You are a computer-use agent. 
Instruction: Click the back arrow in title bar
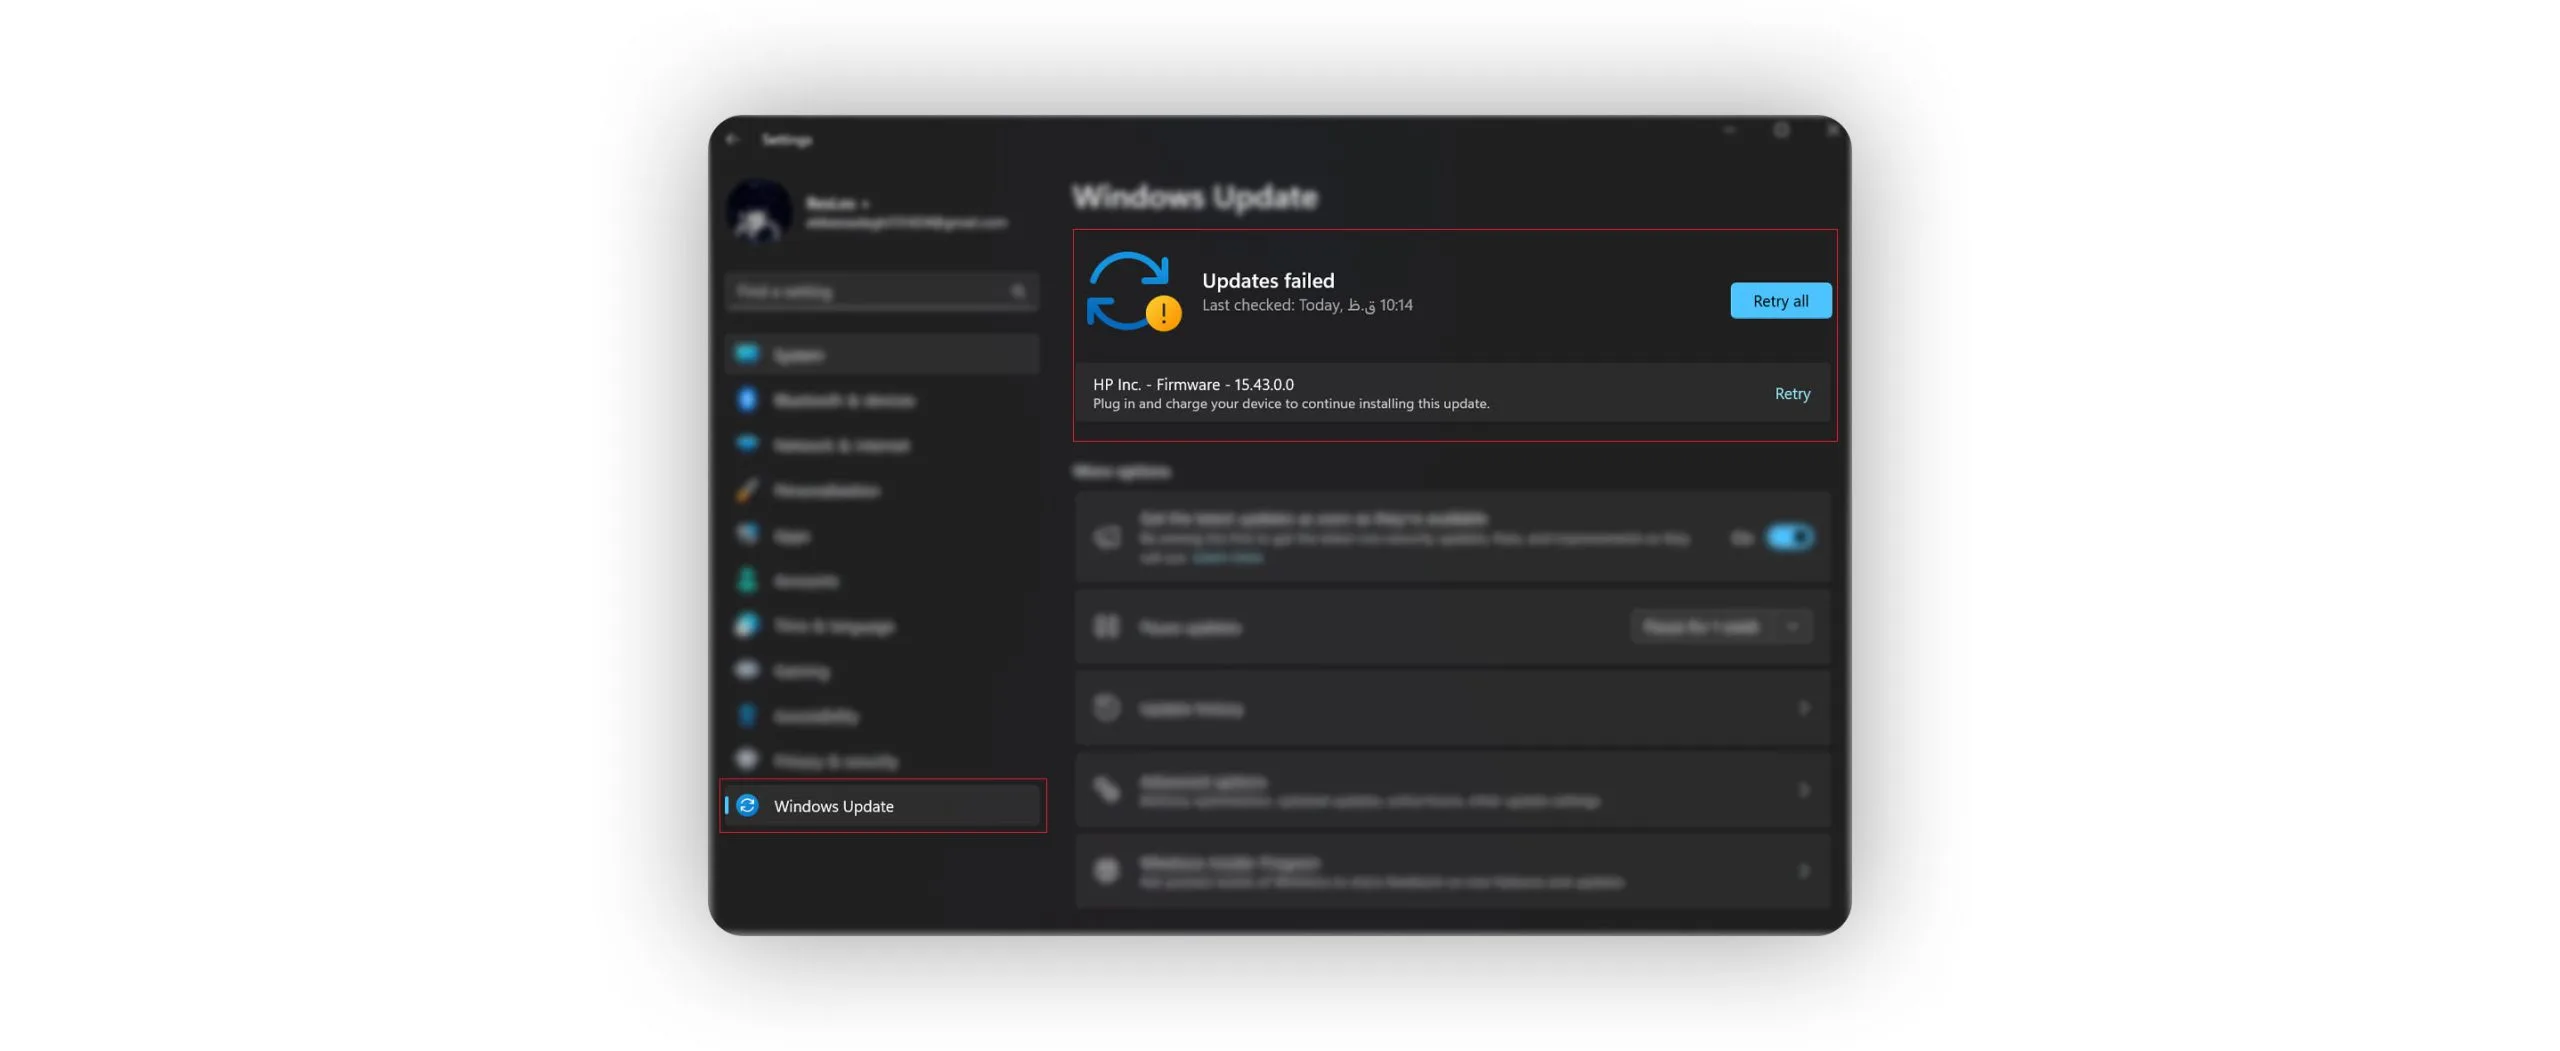point(733,140)
